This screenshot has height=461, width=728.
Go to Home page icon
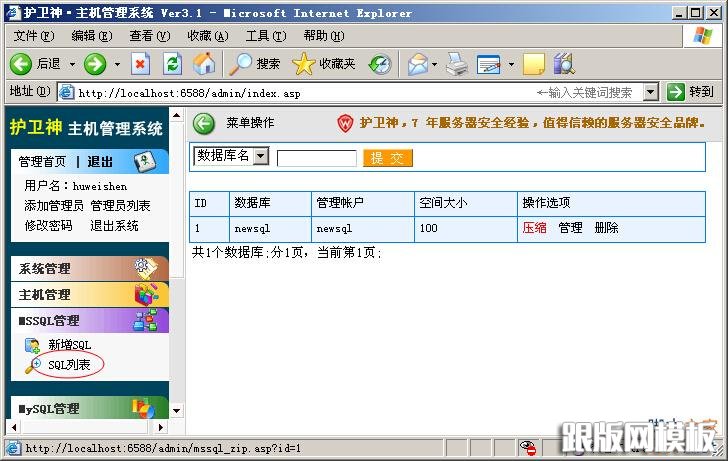pos(204,64)
